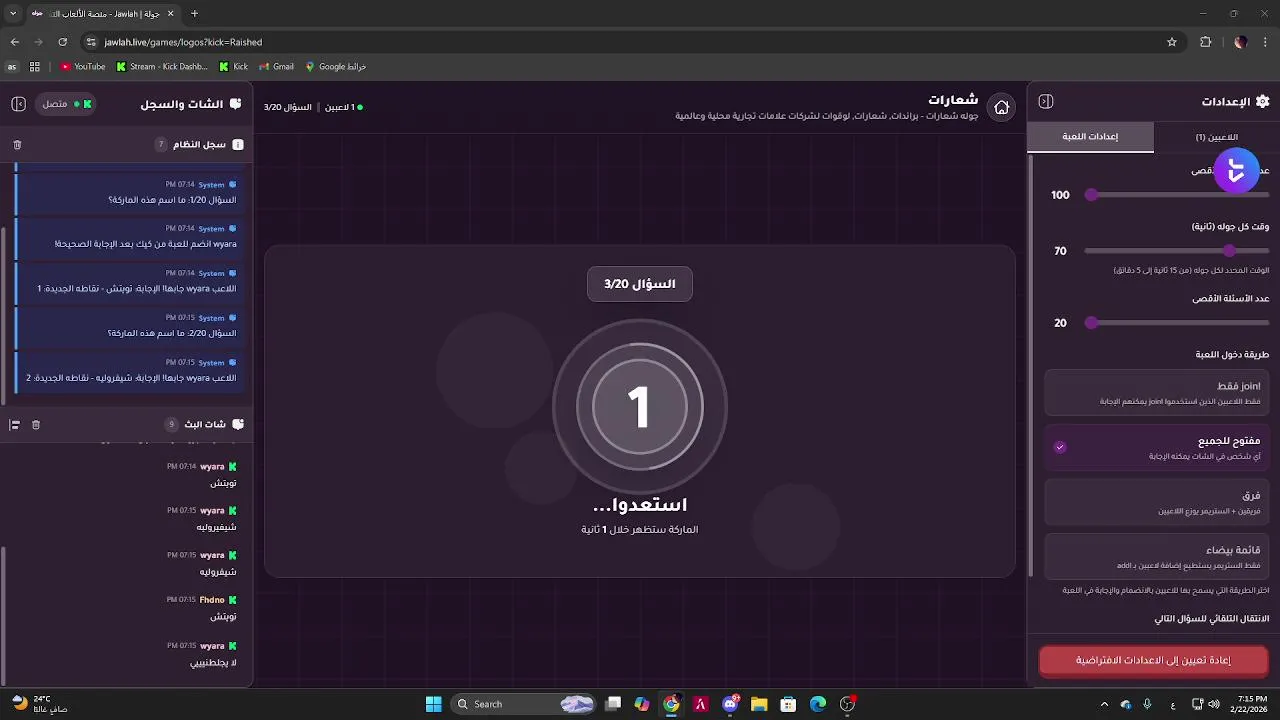Reload the page in Chrome

pyautogui.click(x=62, y=42)
